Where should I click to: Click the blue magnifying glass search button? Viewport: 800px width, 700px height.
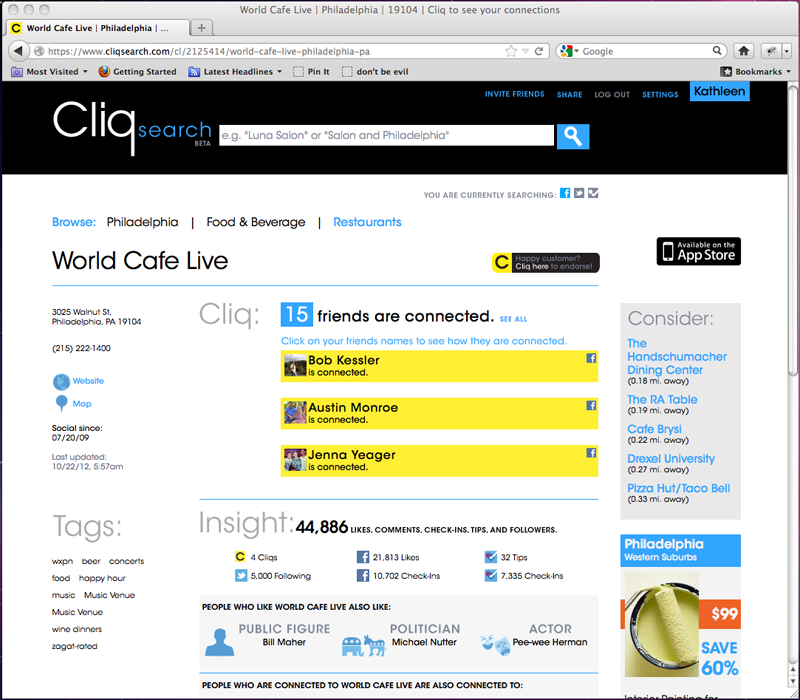(x=572, y=135)
